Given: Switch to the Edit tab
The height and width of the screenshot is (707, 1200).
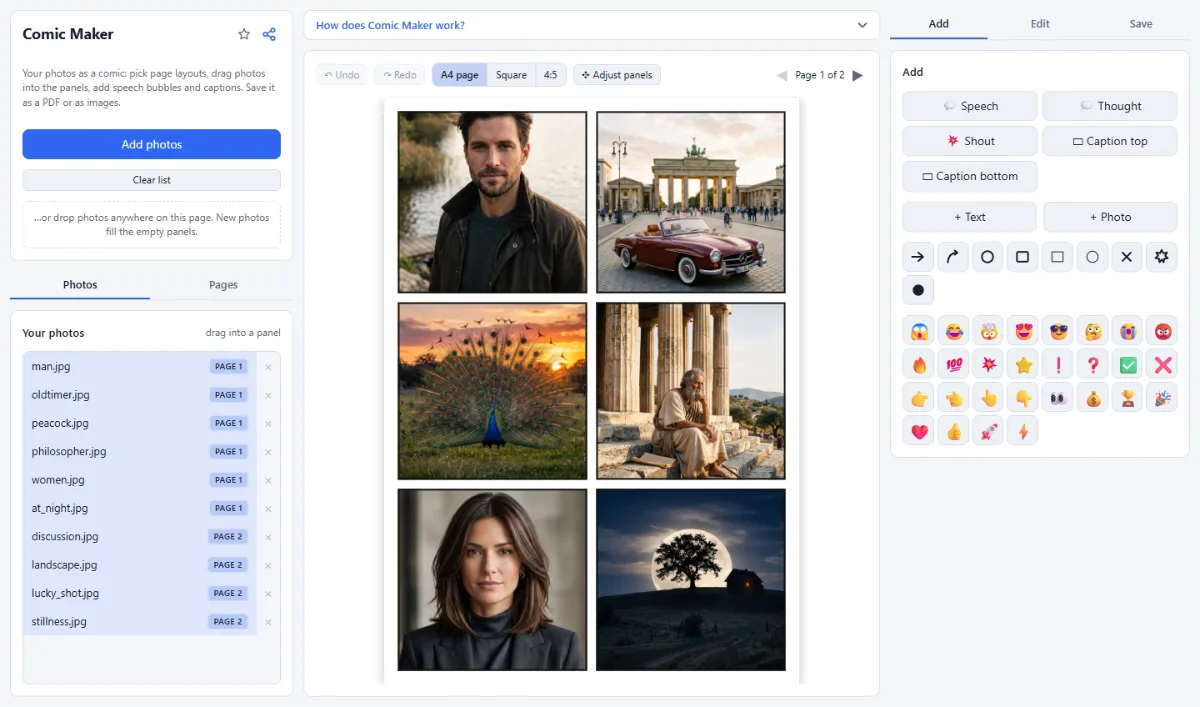Looking at the screenshot, I should (1040, 24).
